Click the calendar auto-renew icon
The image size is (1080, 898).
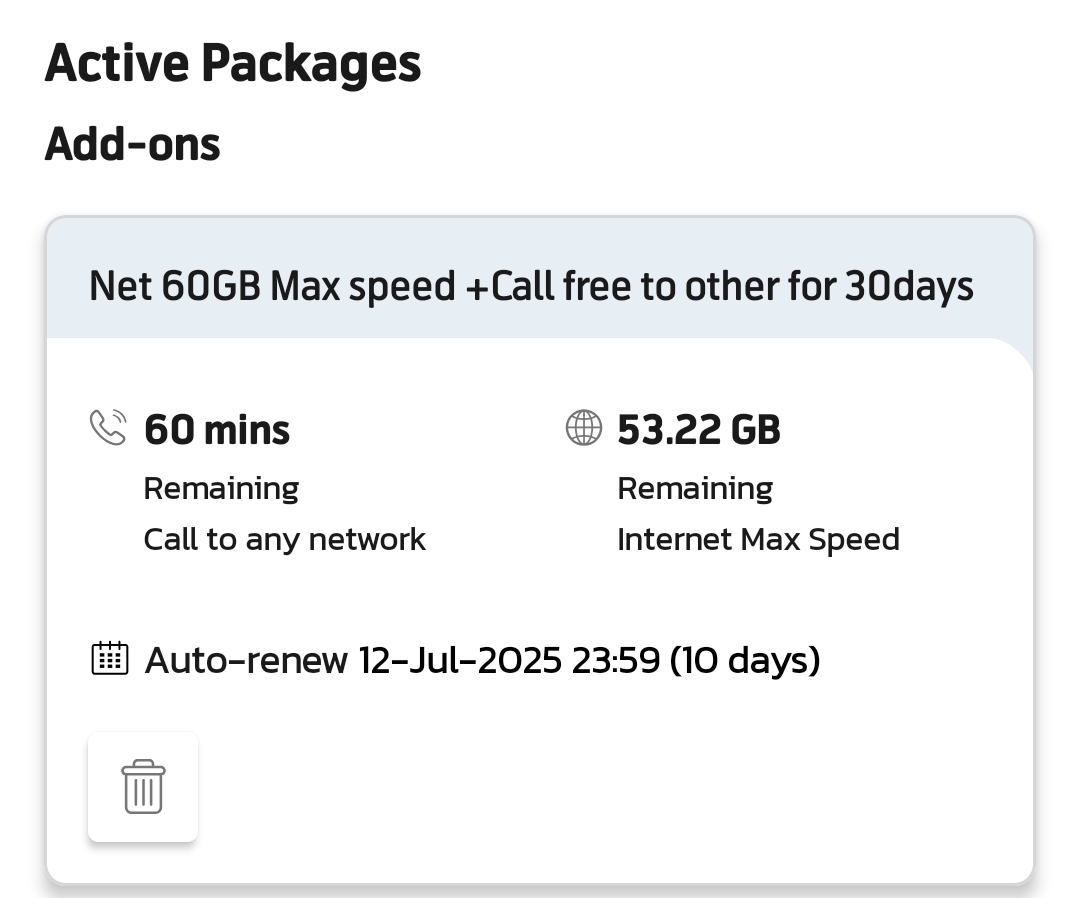point(110,658)
